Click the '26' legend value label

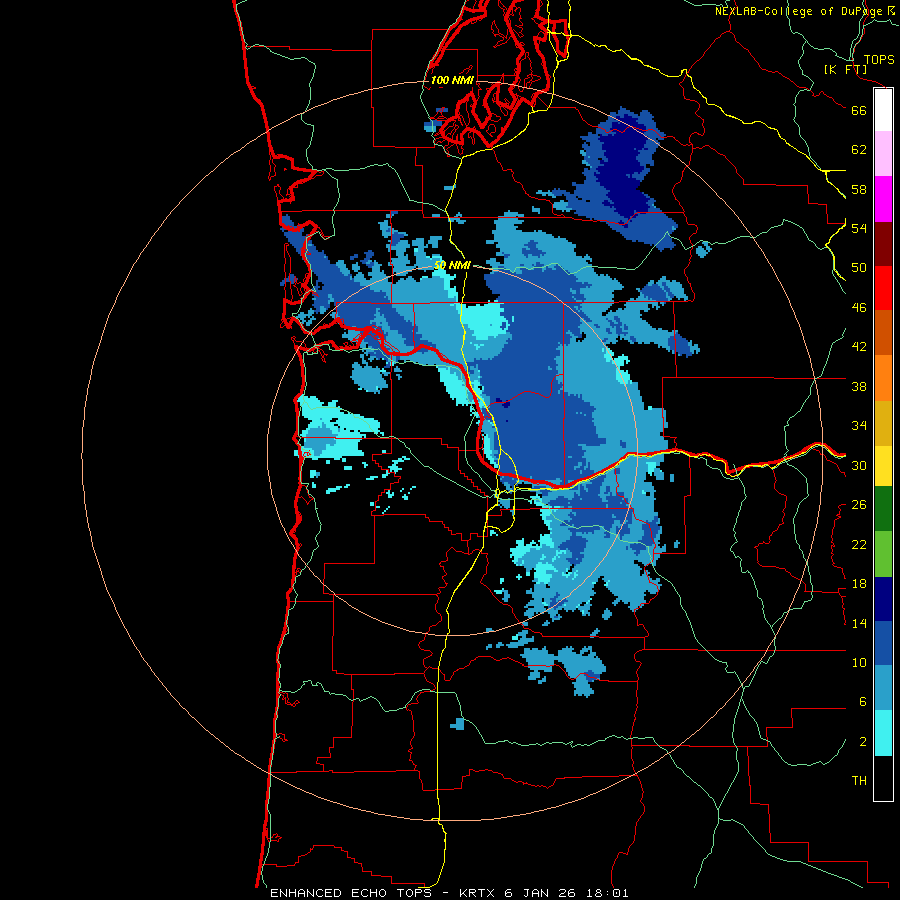(859, 505)
